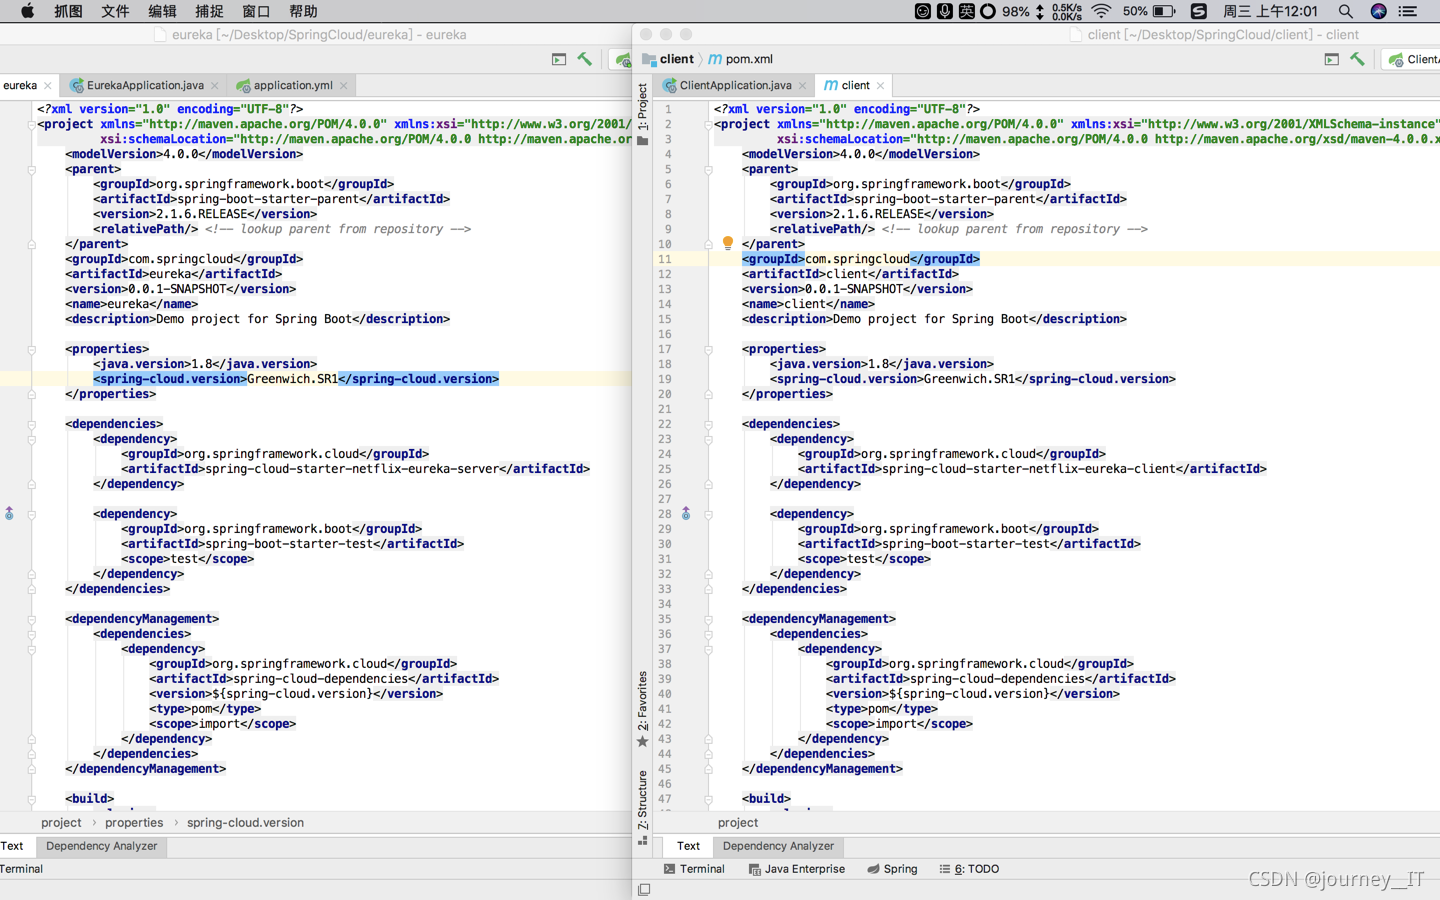Click properties breadcrumb in eureka editor

(134, 823)
